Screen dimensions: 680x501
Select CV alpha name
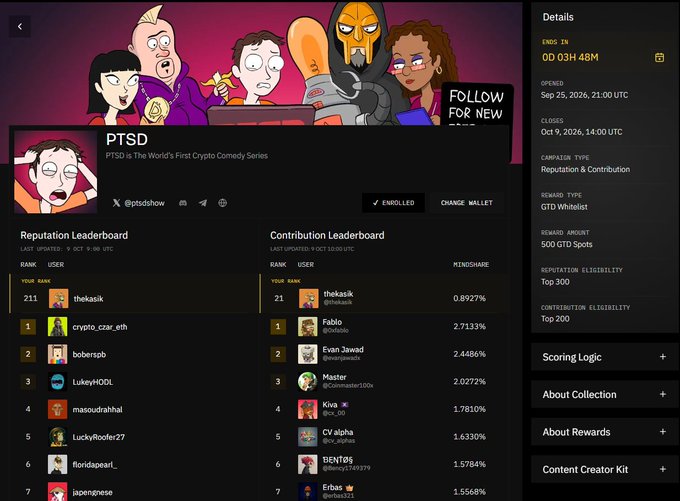[338, 432]
